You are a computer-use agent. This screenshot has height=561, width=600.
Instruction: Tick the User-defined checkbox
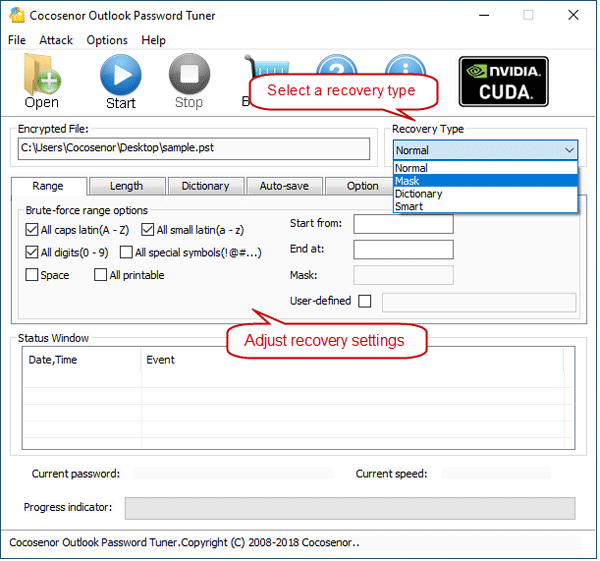[x=365, y=302]
